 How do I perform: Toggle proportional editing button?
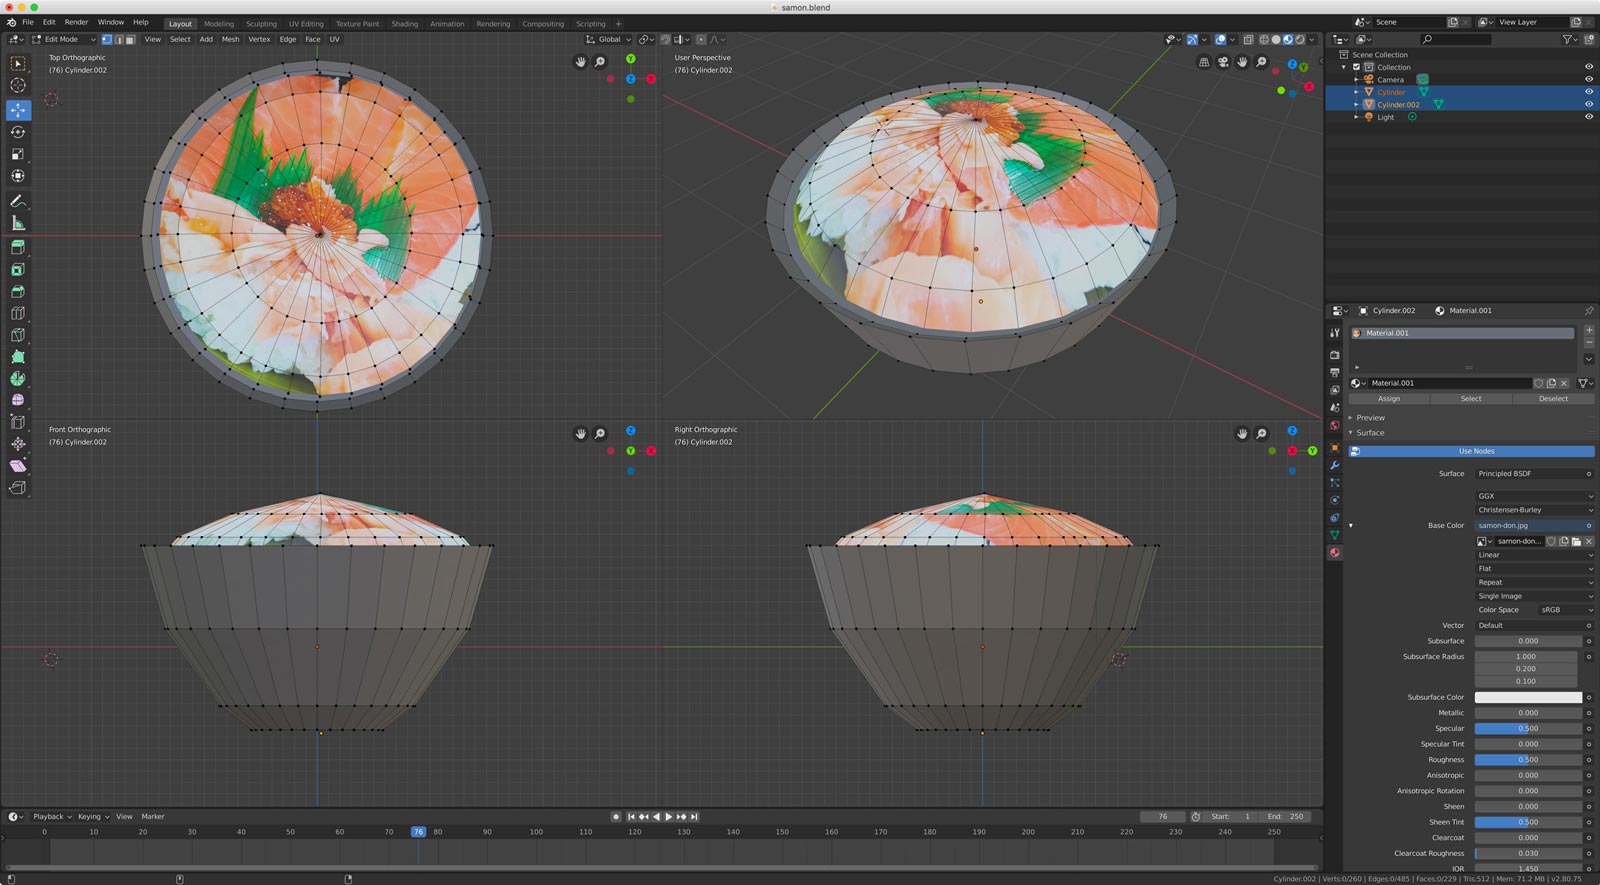(701, 40)
